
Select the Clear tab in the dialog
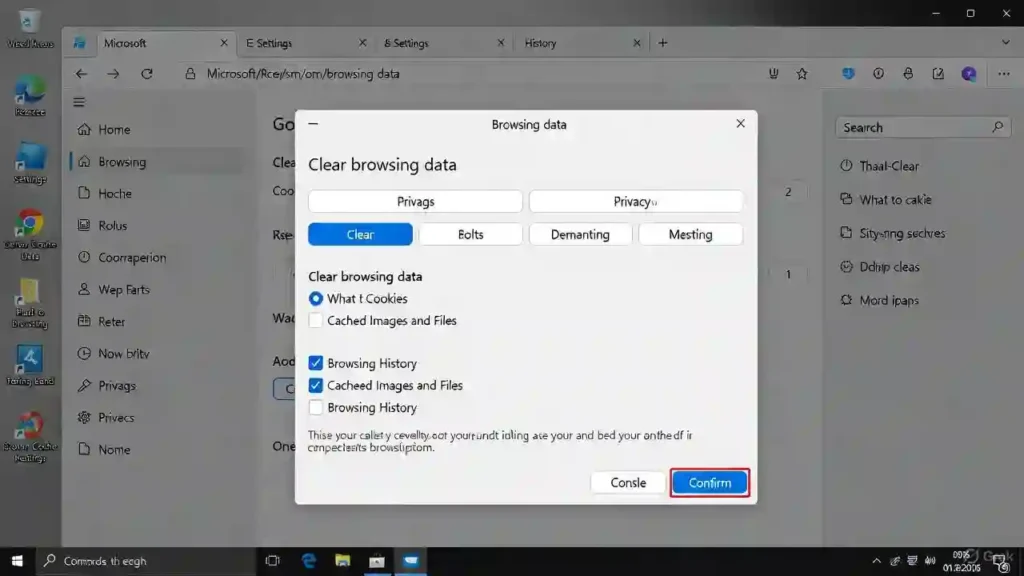[x=359, y=233]
